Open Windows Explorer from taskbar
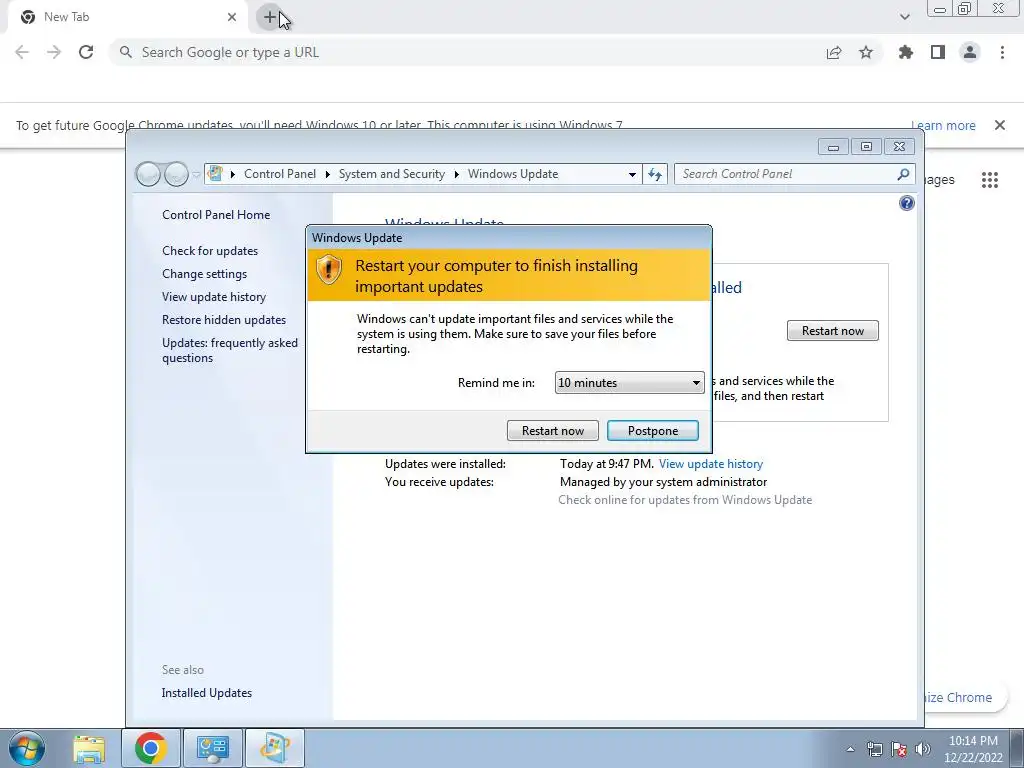Viewport: 1024px width, 768px height. click(x=89, y=748)
